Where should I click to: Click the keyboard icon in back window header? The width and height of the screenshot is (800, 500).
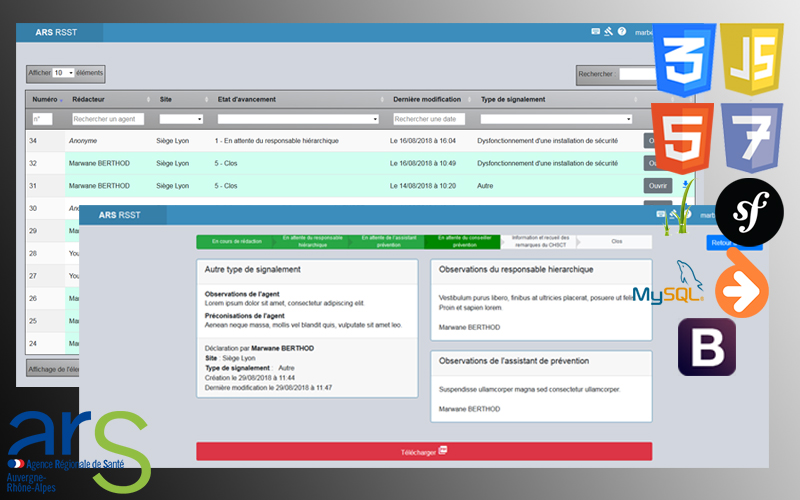pos(595,32)
